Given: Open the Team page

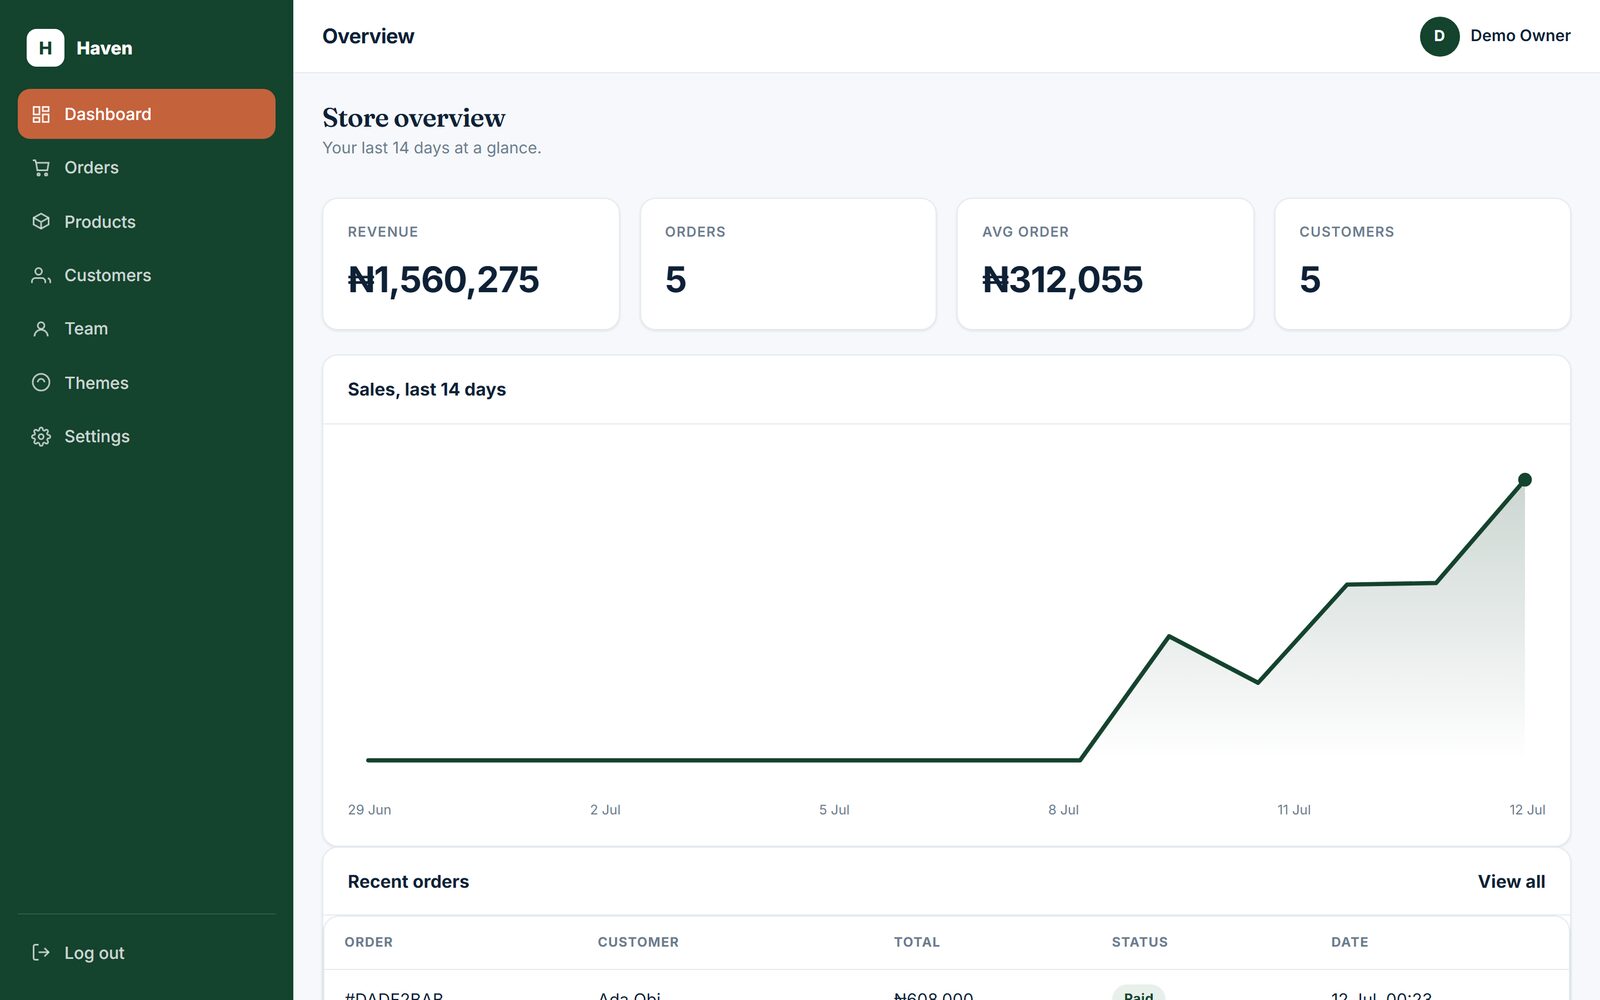Looking at the screenshot, I should pyautogui.click(x=146, y=329).
